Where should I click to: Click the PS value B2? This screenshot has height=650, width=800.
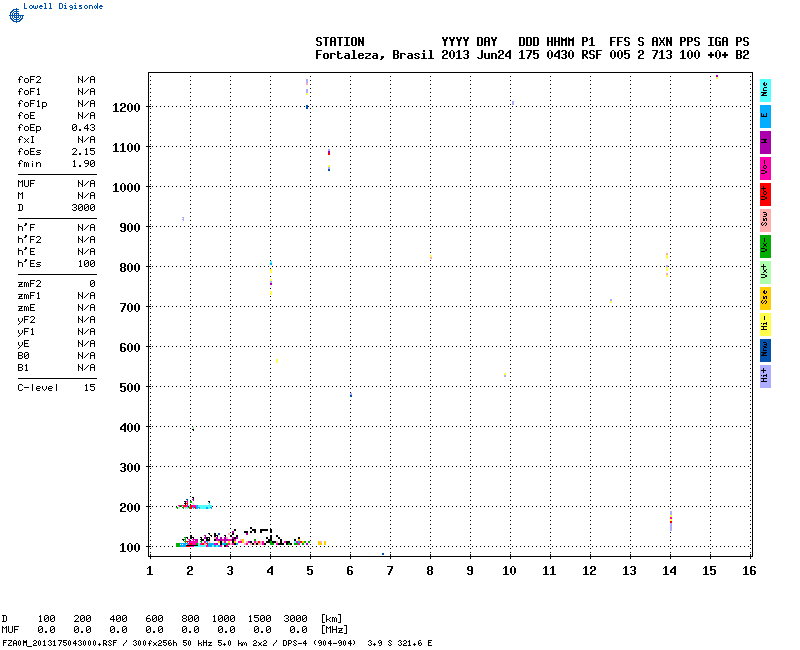tap(742, 55)
